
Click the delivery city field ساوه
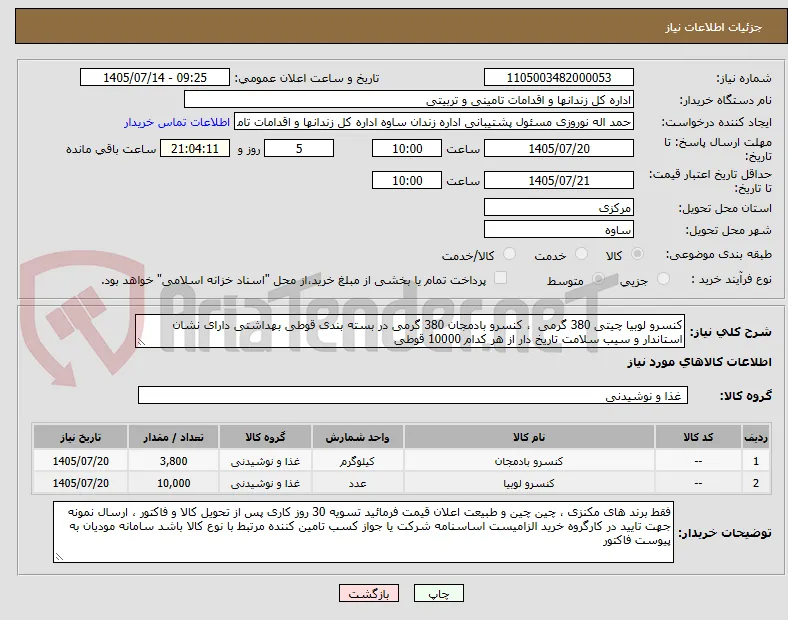559,230
